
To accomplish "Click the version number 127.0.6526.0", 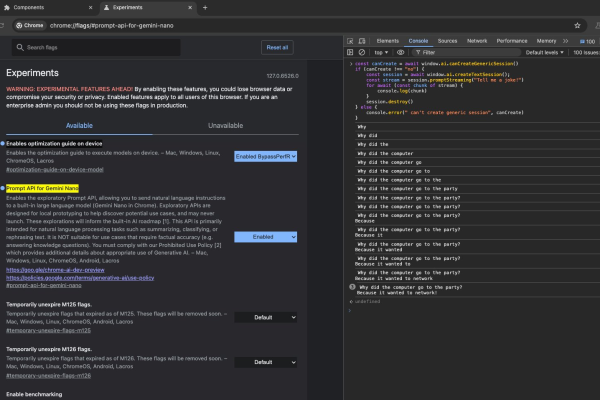I will 282,76.
